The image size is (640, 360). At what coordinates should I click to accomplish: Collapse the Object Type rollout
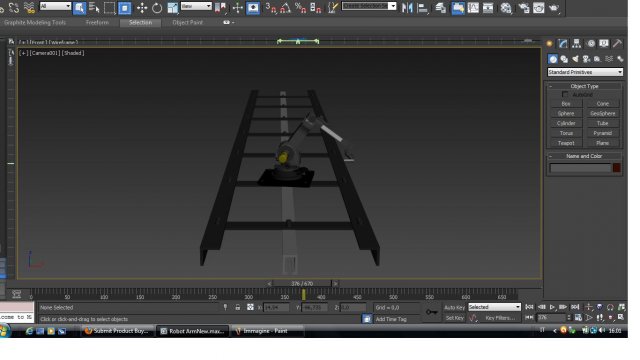pyautogui.click(x=584, y=86)
